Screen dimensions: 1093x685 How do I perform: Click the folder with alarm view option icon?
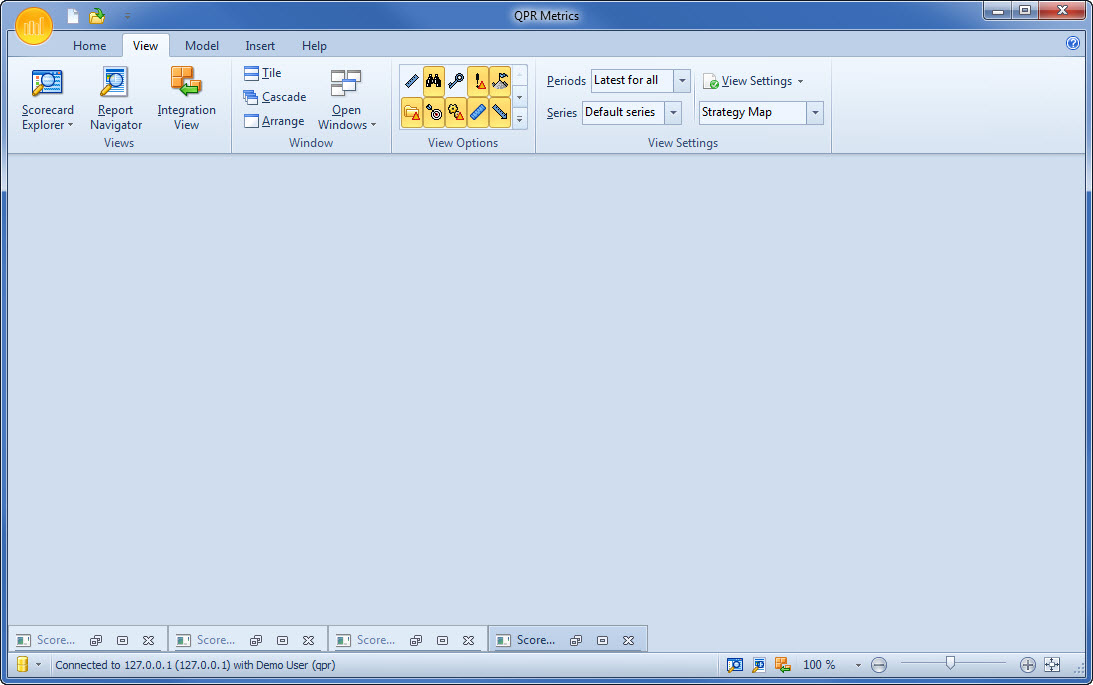(411, 112)
